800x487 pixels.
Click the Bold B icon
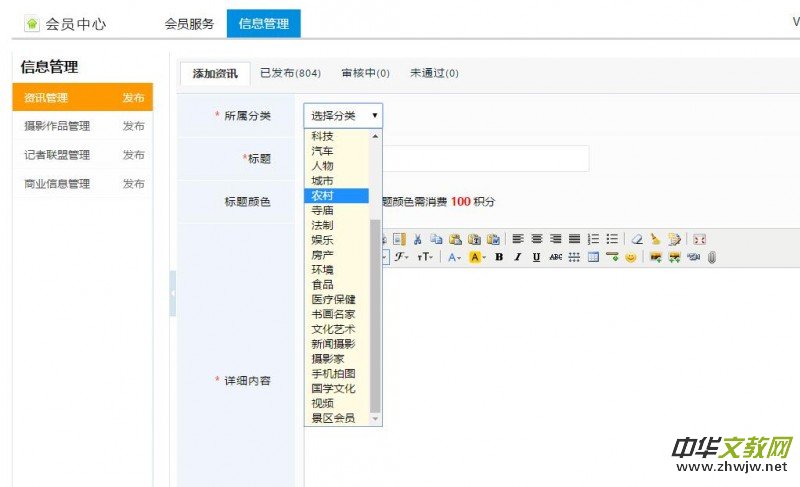coord(499,257)
